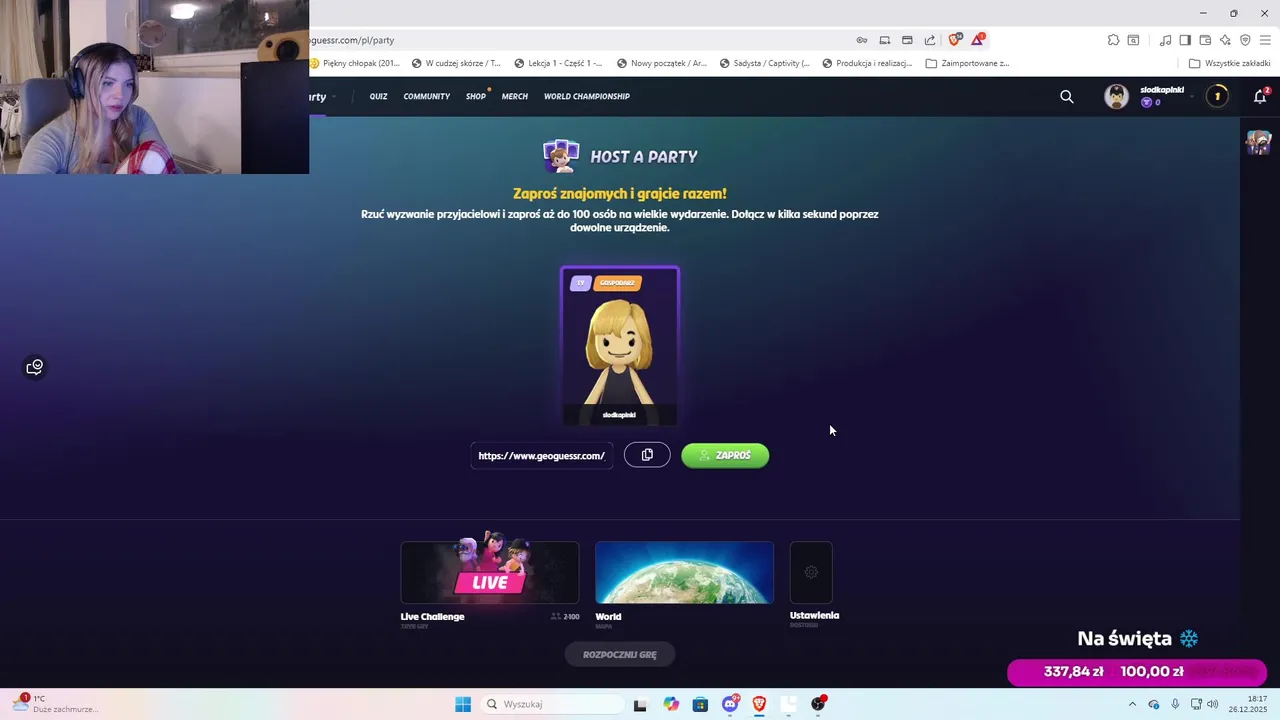
Task: Open Microsoft Store from taskbar
Action: point(700,704)
